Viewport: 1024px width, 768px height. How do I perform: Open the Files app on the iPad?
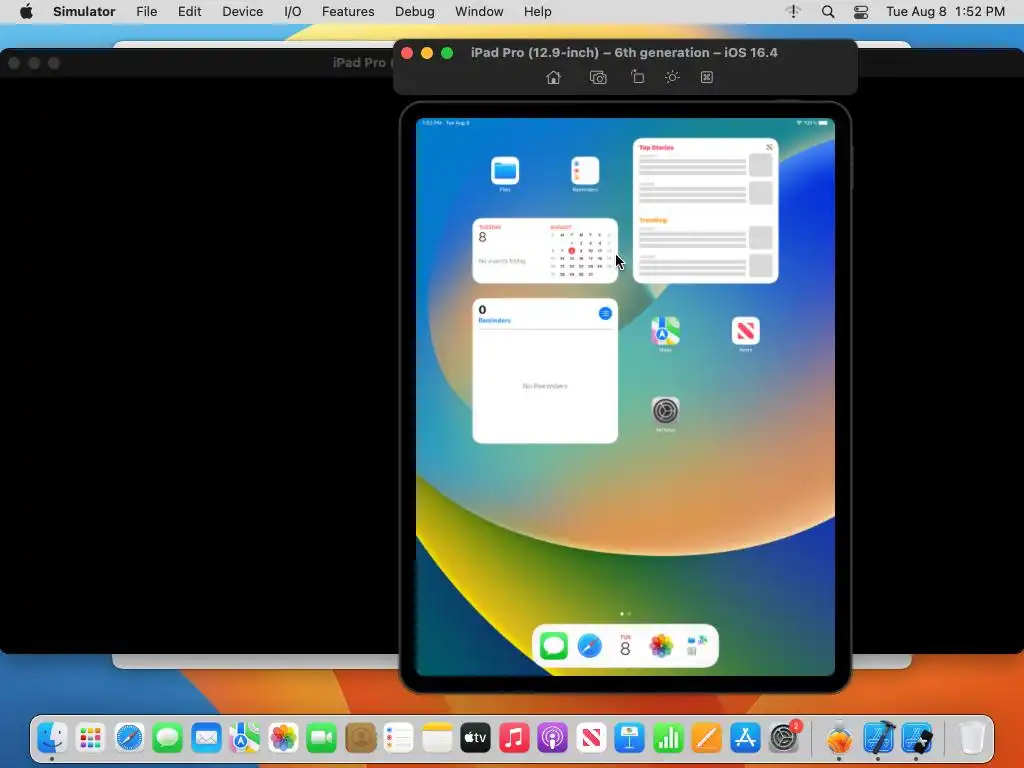point(505,170)
